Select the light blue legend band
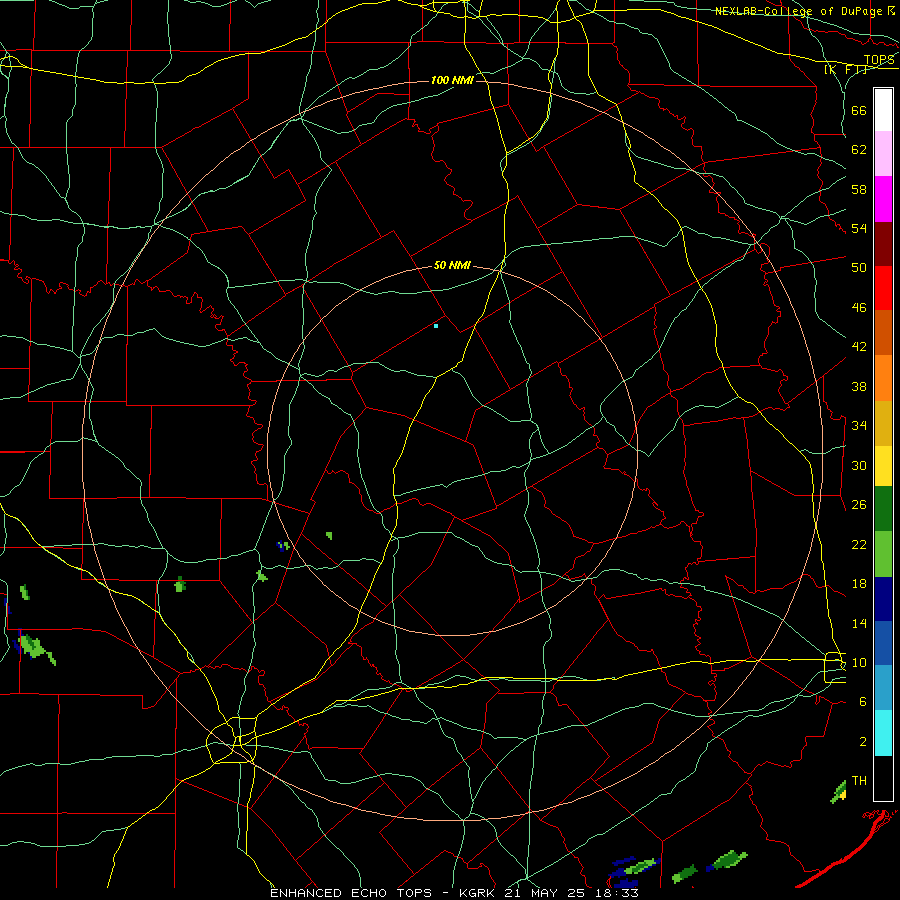The image size is (900, 900). (x=883, y=688)
